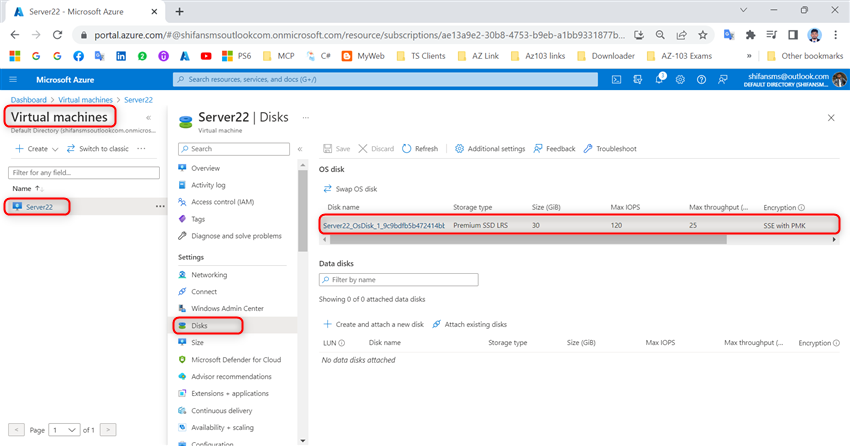
Task: Click the Server22 breadcrumb link
Action: 138,100
